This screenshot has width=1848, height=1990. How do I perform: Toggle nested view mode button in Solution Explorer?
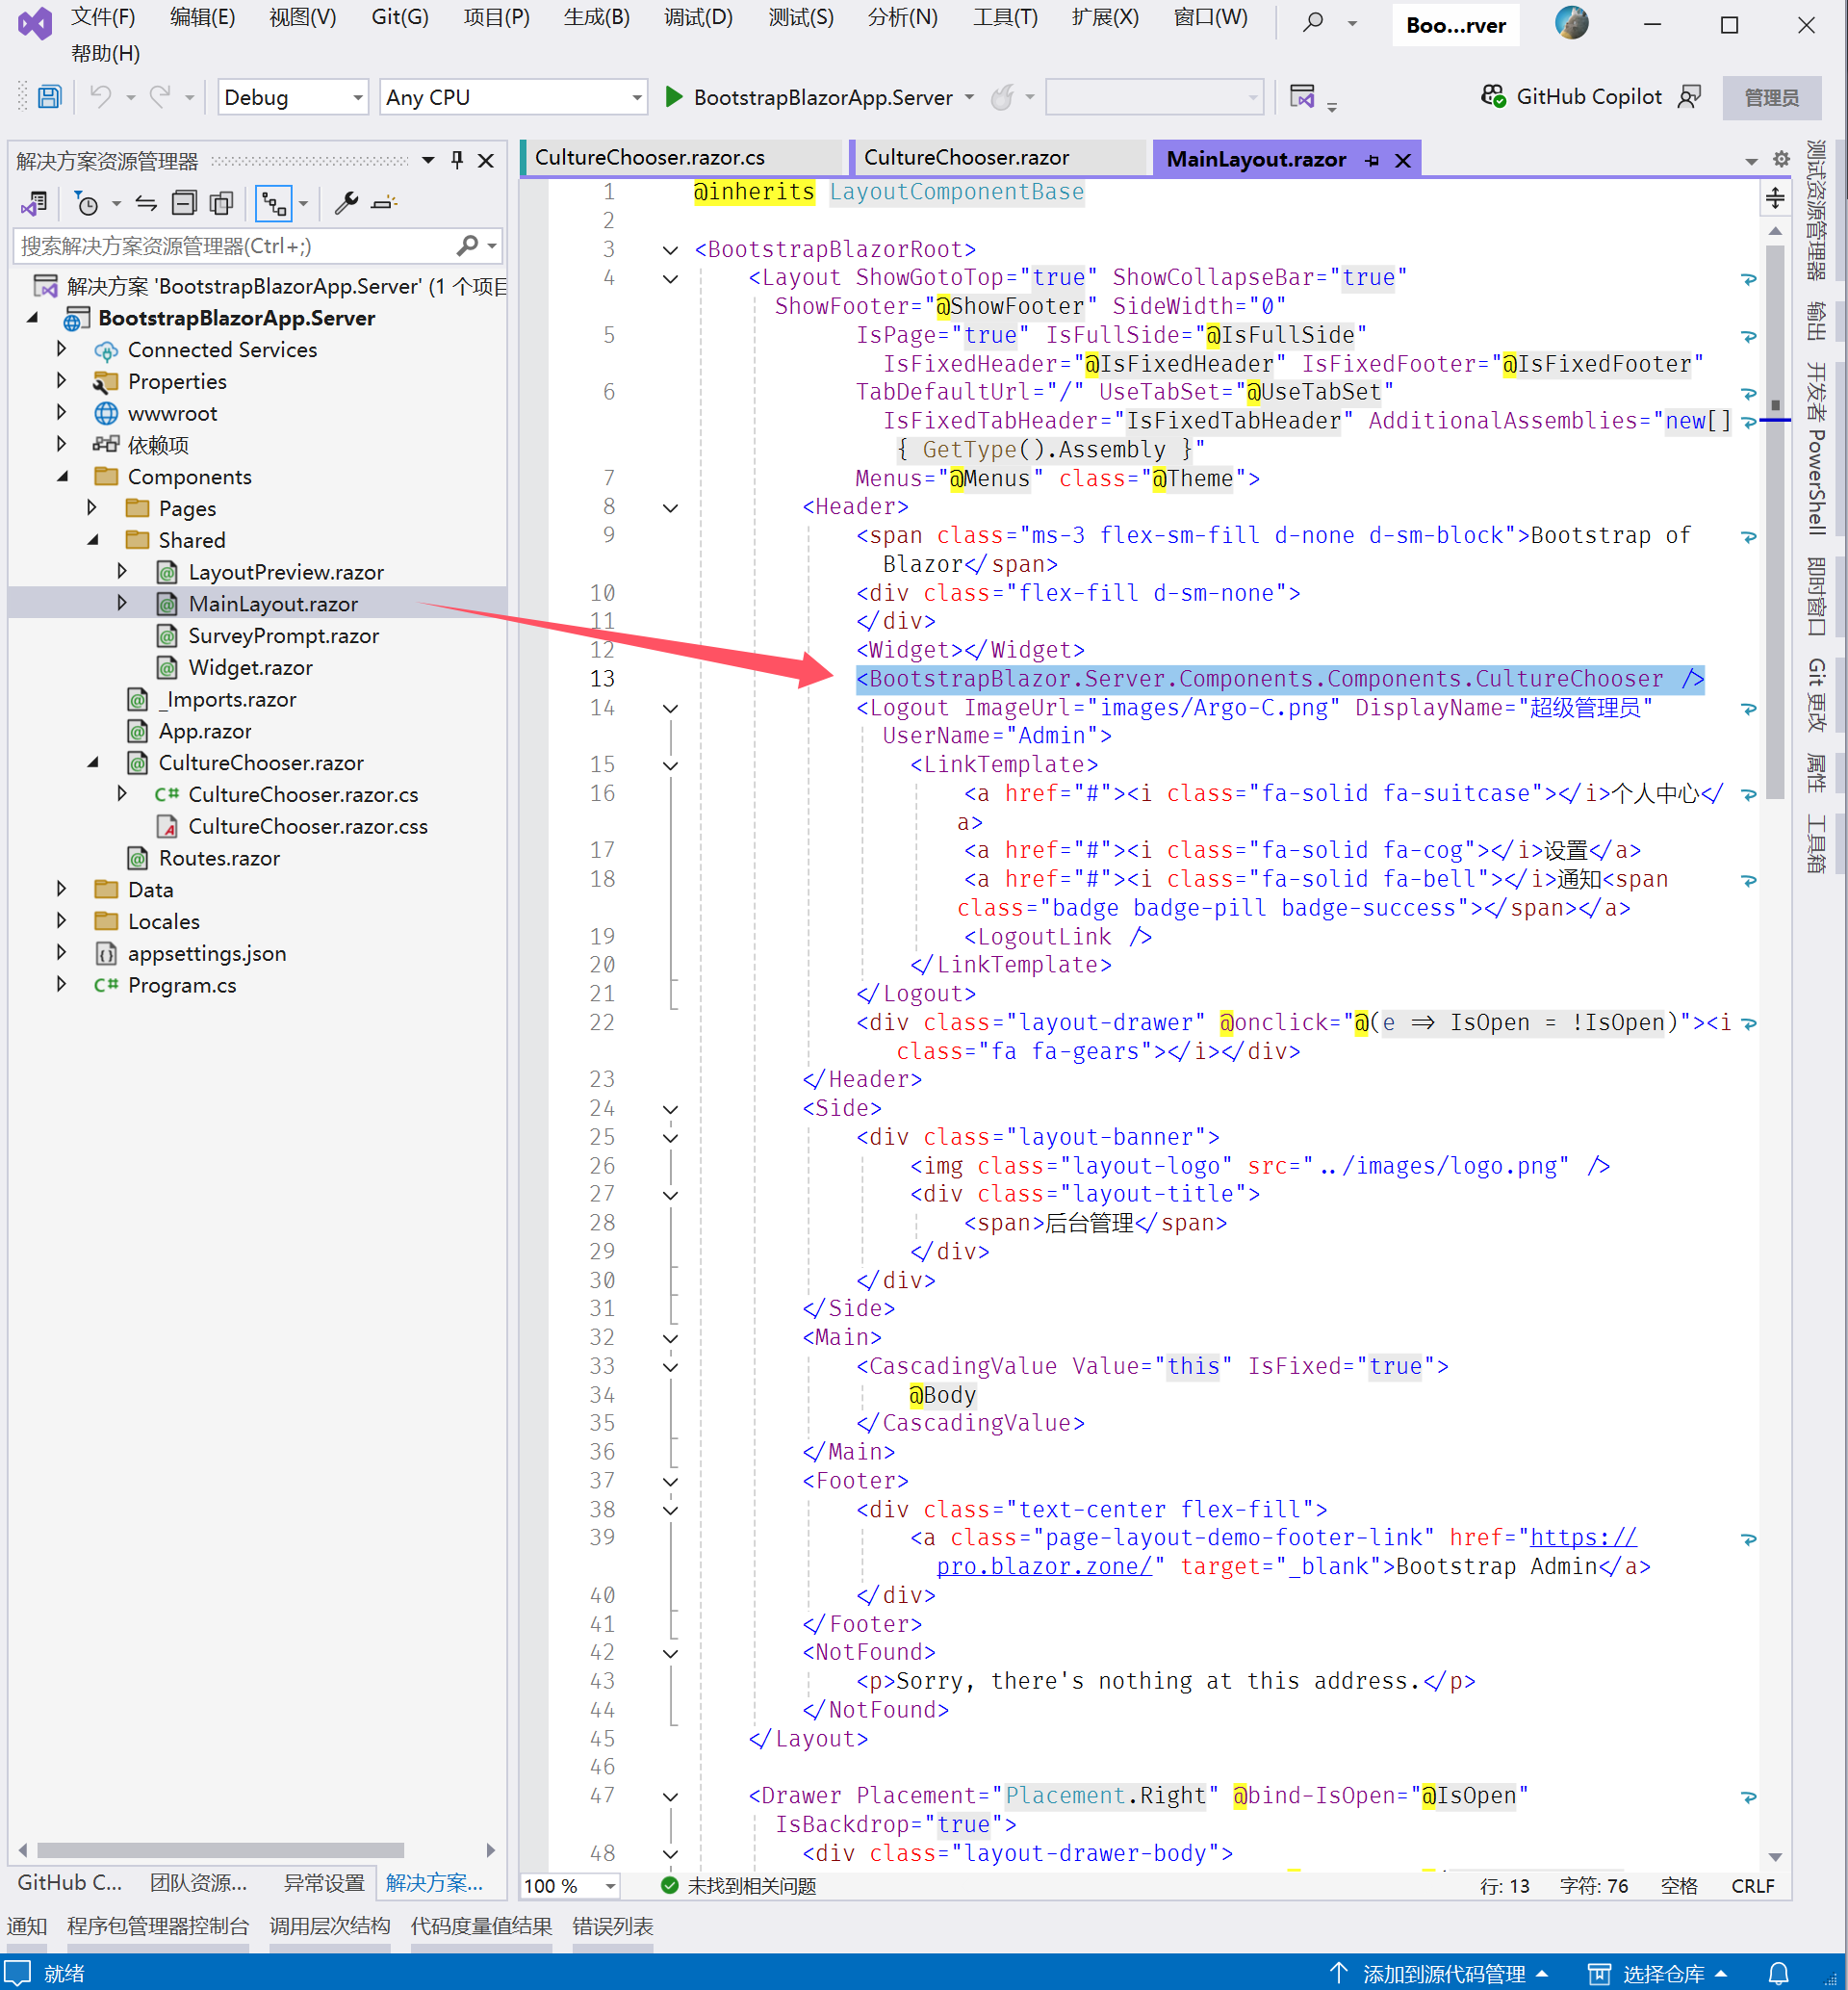274,204
